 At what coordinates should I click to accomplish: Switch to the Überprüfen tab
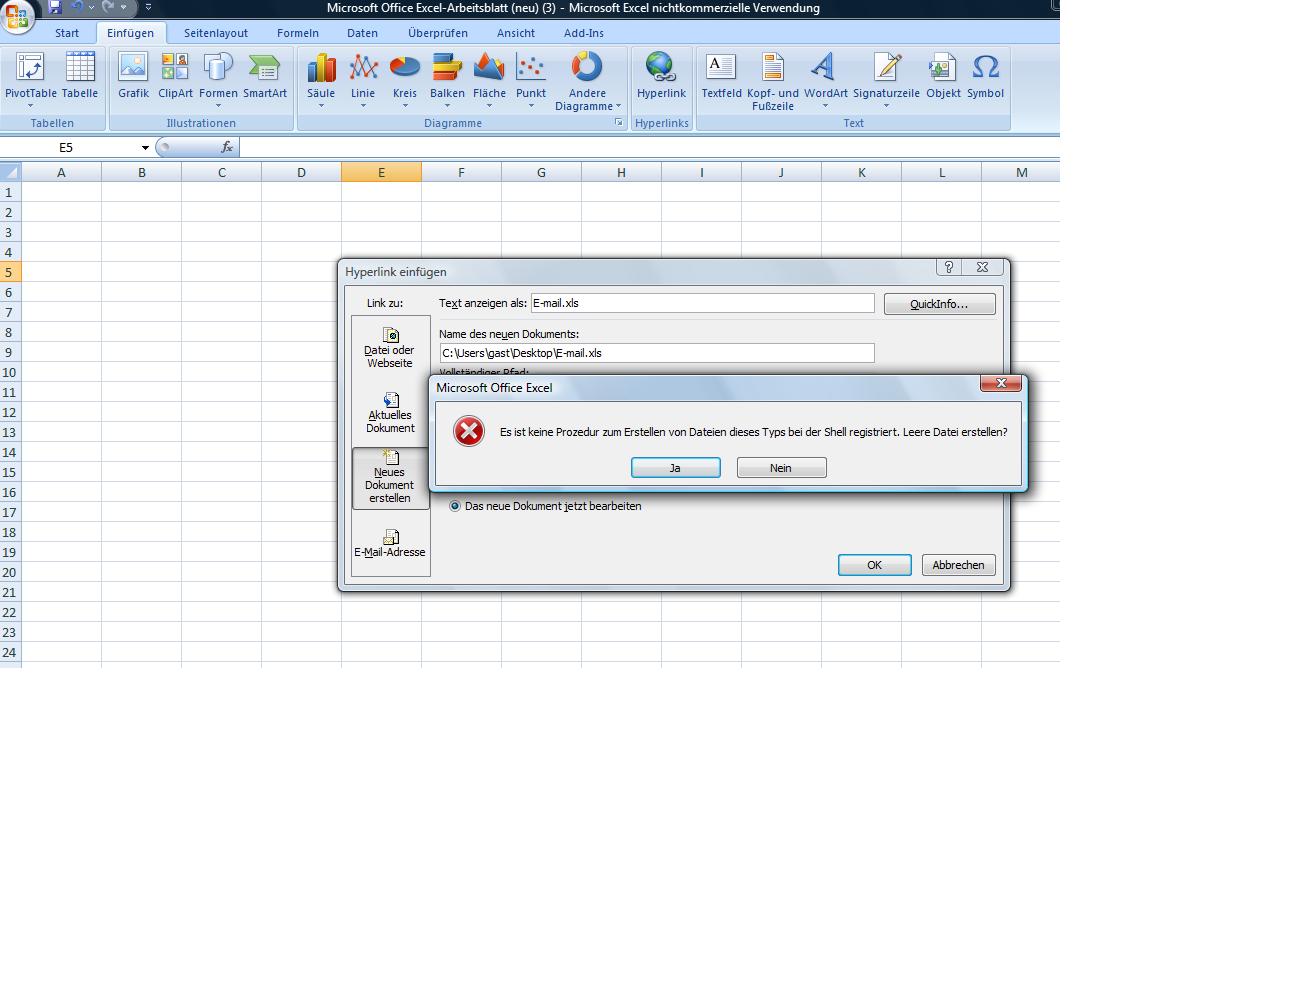point(438,33)
